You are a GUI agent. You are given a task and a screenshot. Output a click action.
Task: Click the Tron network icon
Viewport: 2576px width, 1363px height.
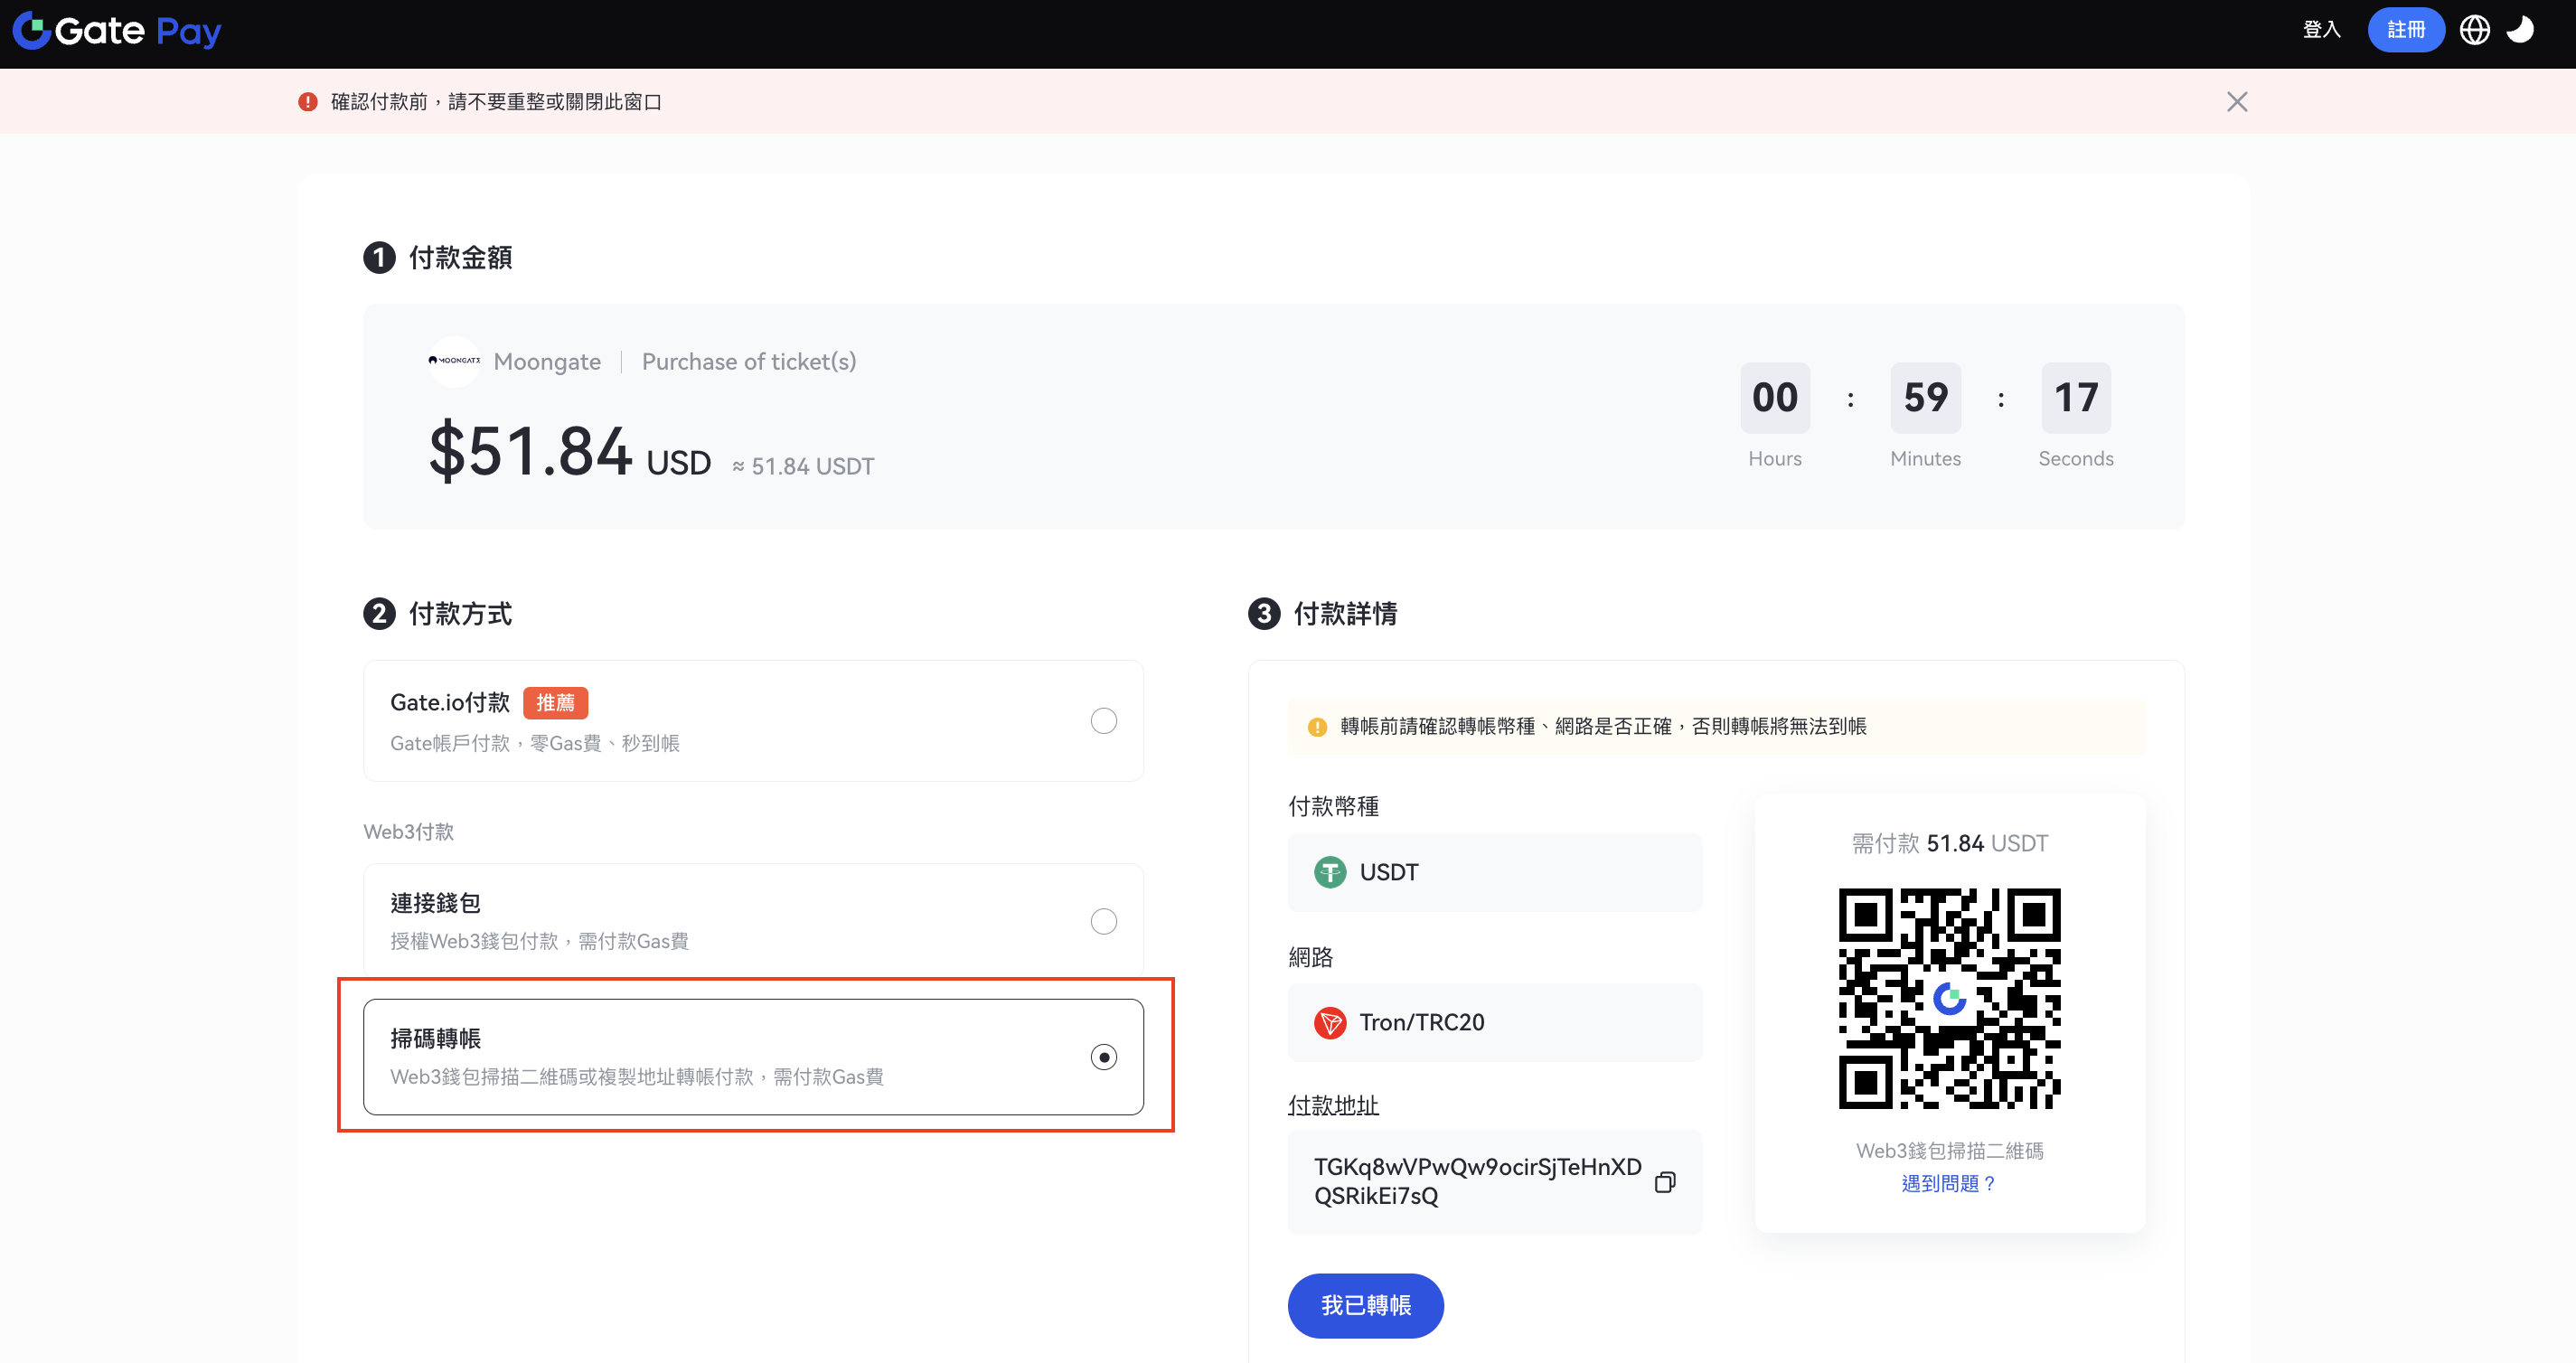point(1329,1022)
